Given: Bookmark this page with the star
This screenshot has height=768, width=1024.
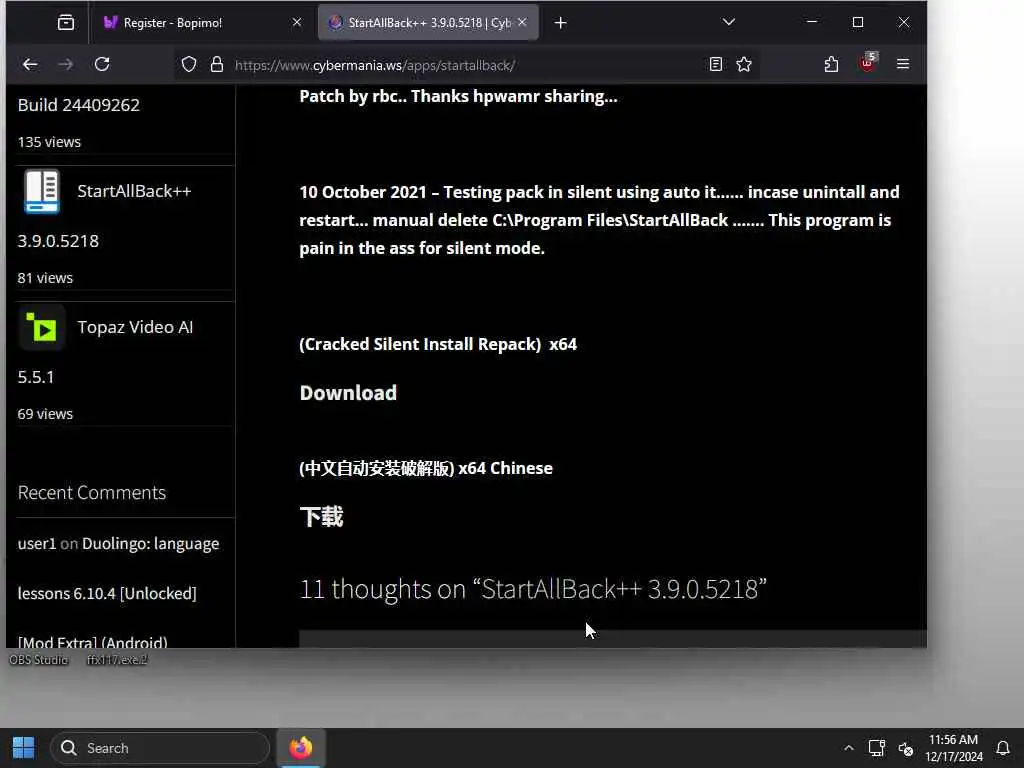Looking at the screenshot, I should [x=744, y=64].
